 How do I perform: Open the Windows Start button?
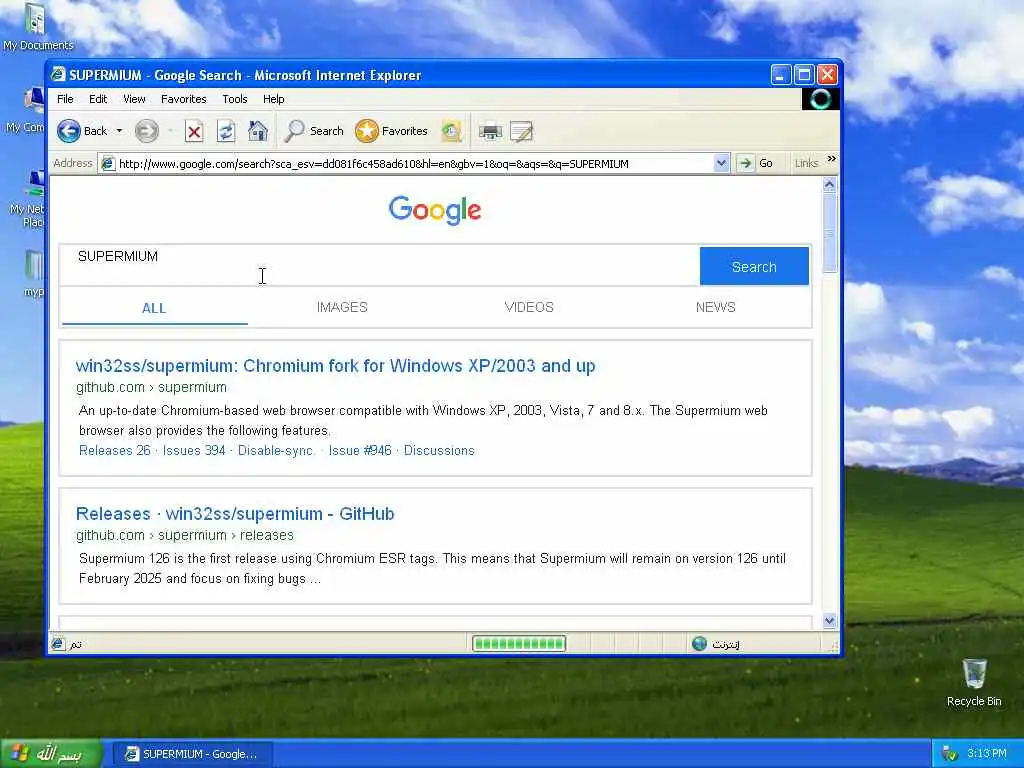(x=51, y=754)
